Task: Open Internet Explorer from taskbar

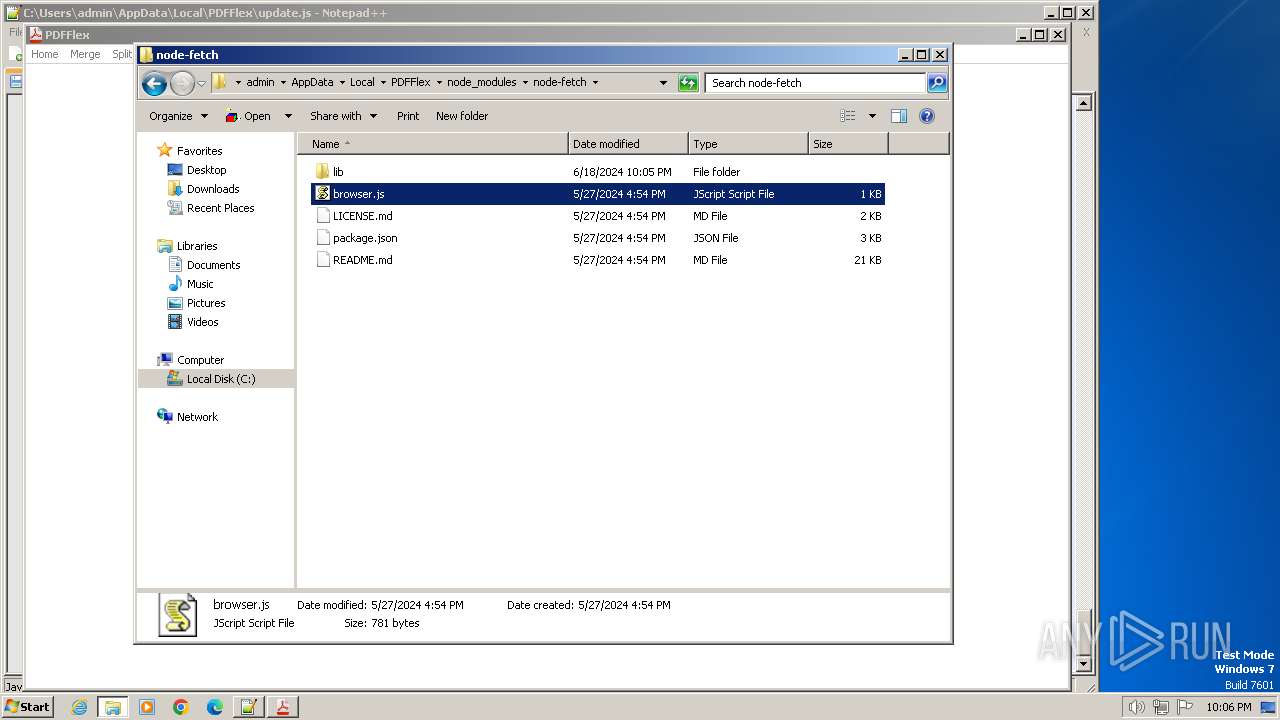Action: click(79, 707)
